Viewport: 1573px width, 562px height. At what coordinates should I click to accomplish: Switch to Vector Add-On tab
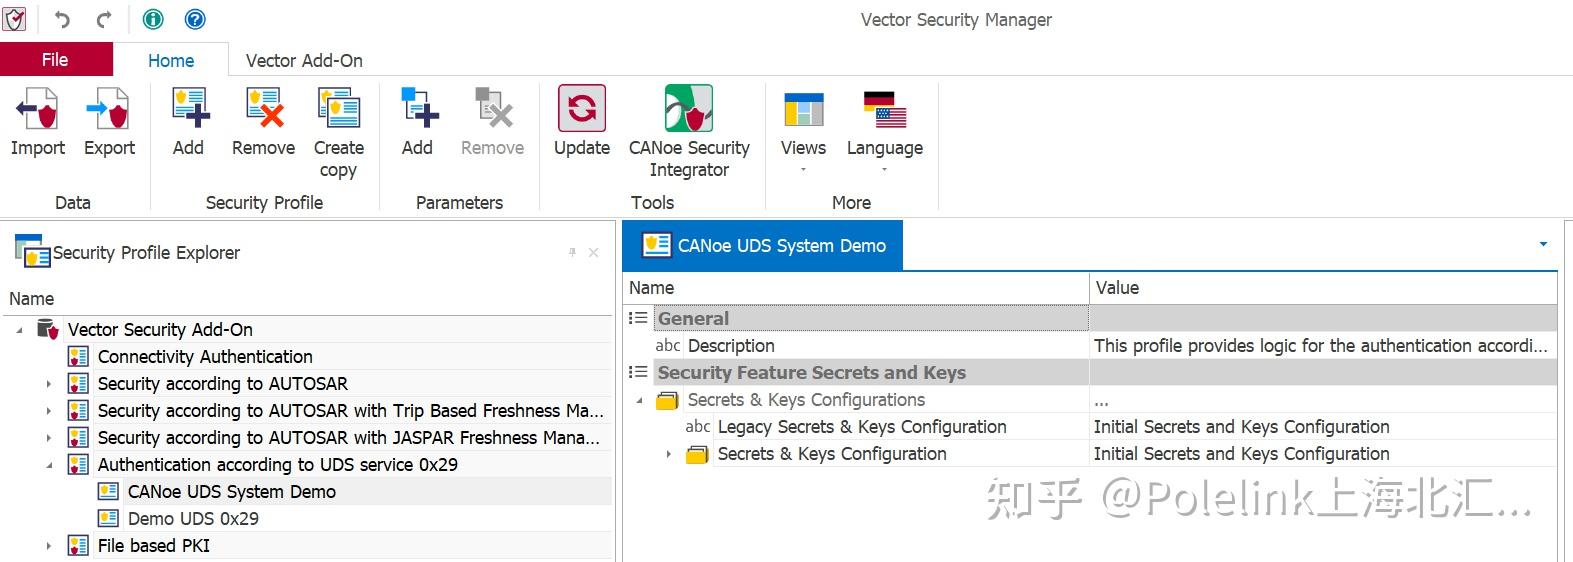coord(304,61)
